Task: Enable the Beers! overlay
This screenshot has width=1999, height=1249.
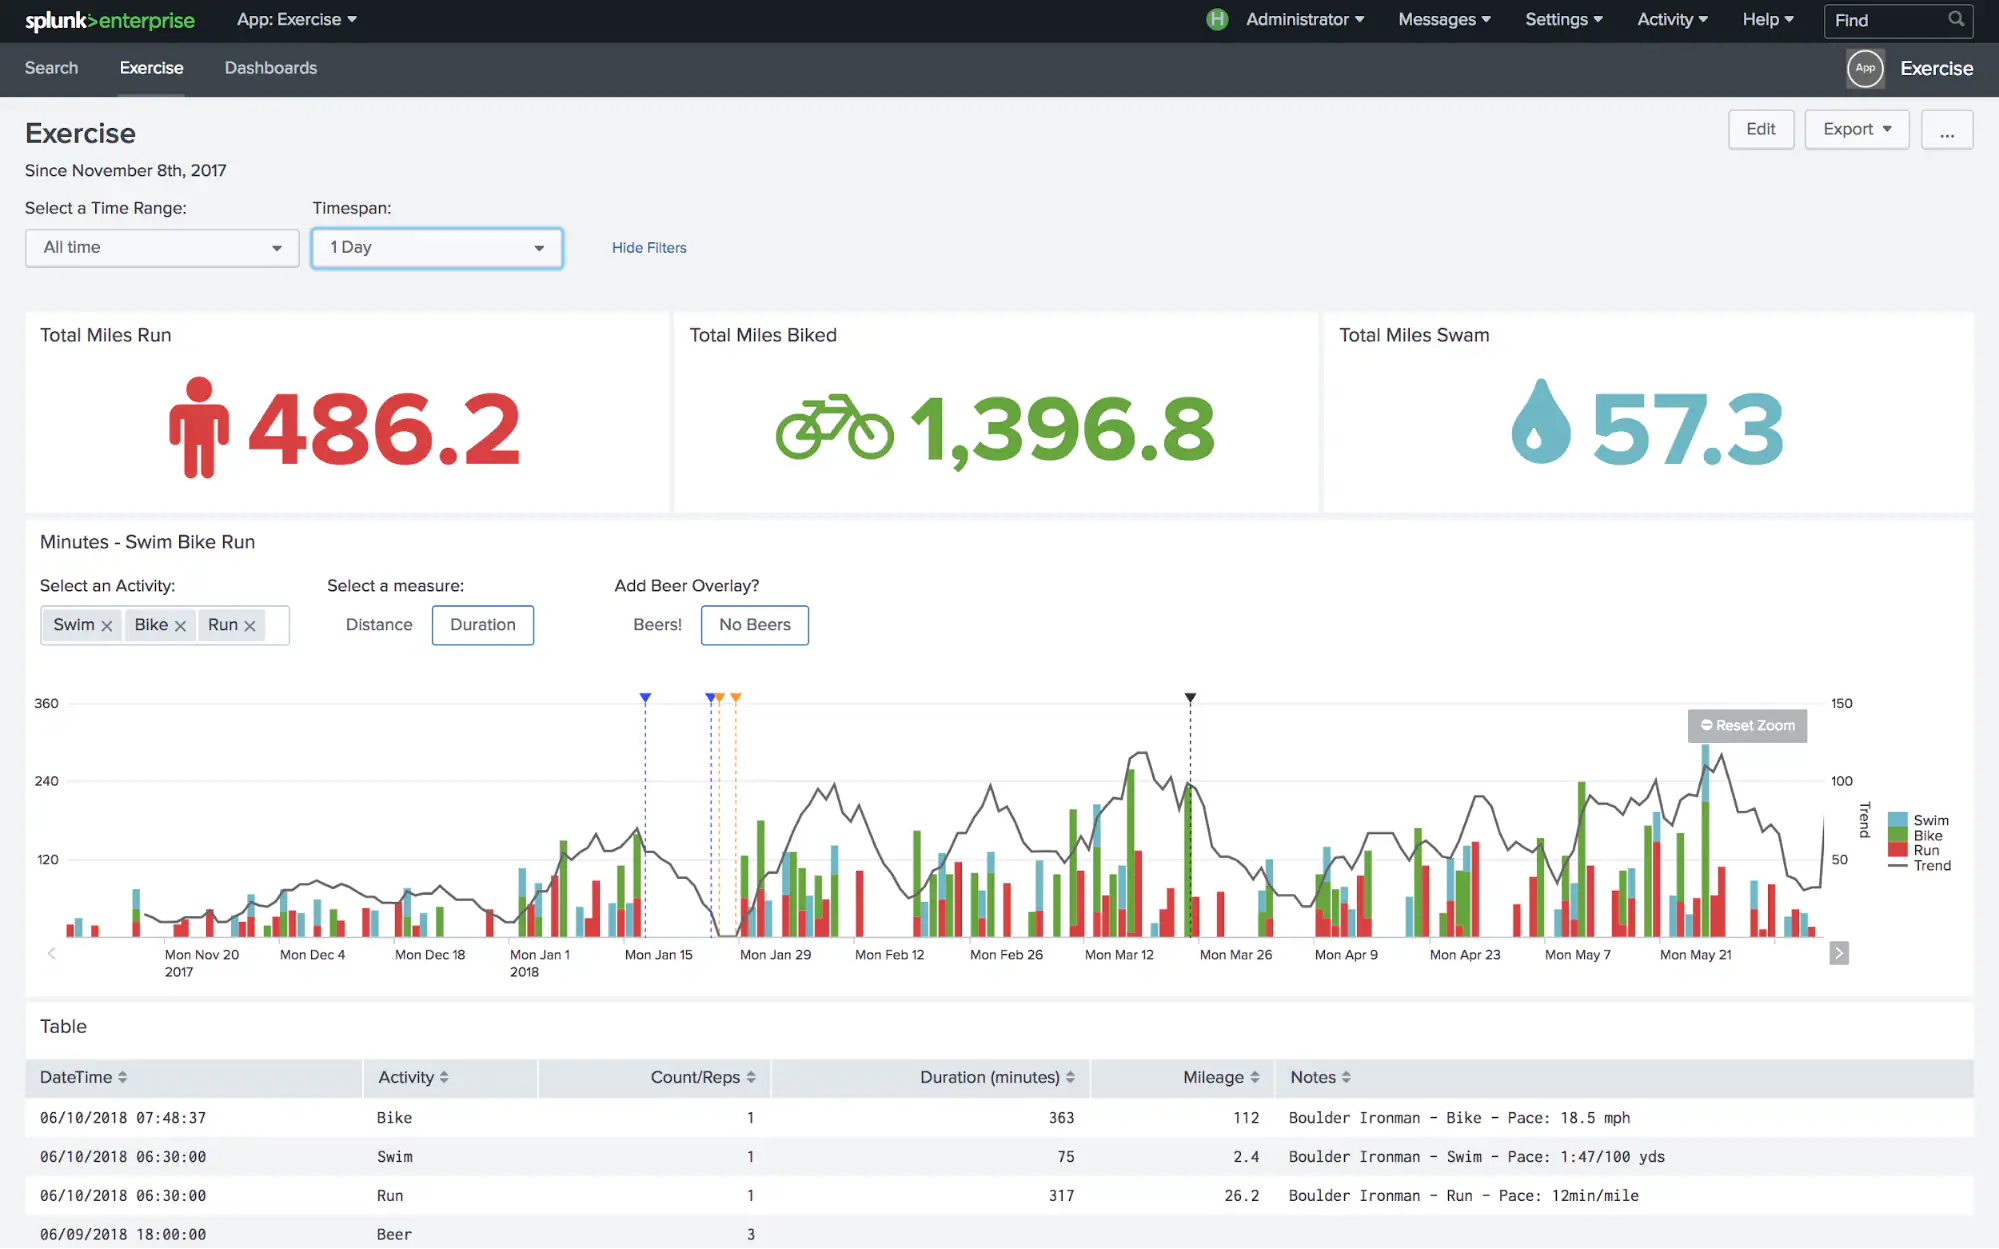Action: pos(656,624)
